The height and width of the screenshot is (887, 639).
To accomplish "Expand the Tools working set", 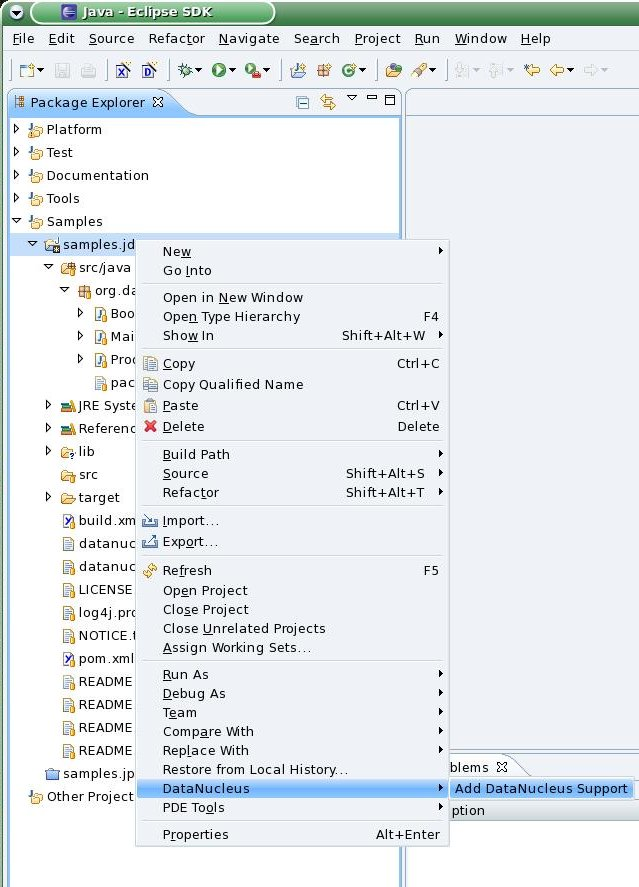I will [x=16, y=197].
